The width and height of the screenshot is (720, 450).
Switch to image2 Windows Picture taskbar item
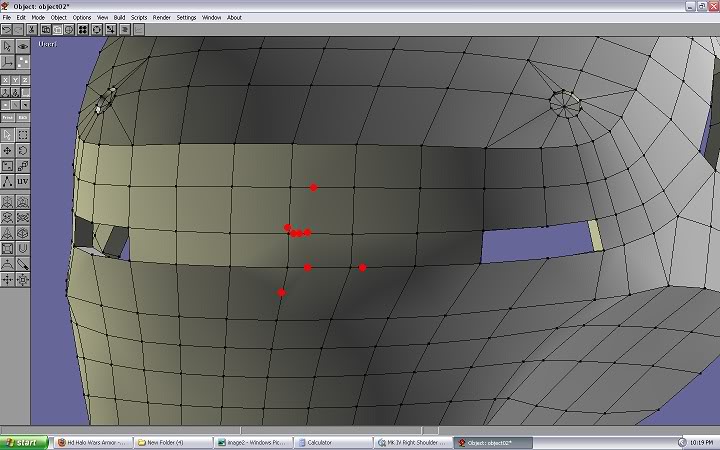253,443
